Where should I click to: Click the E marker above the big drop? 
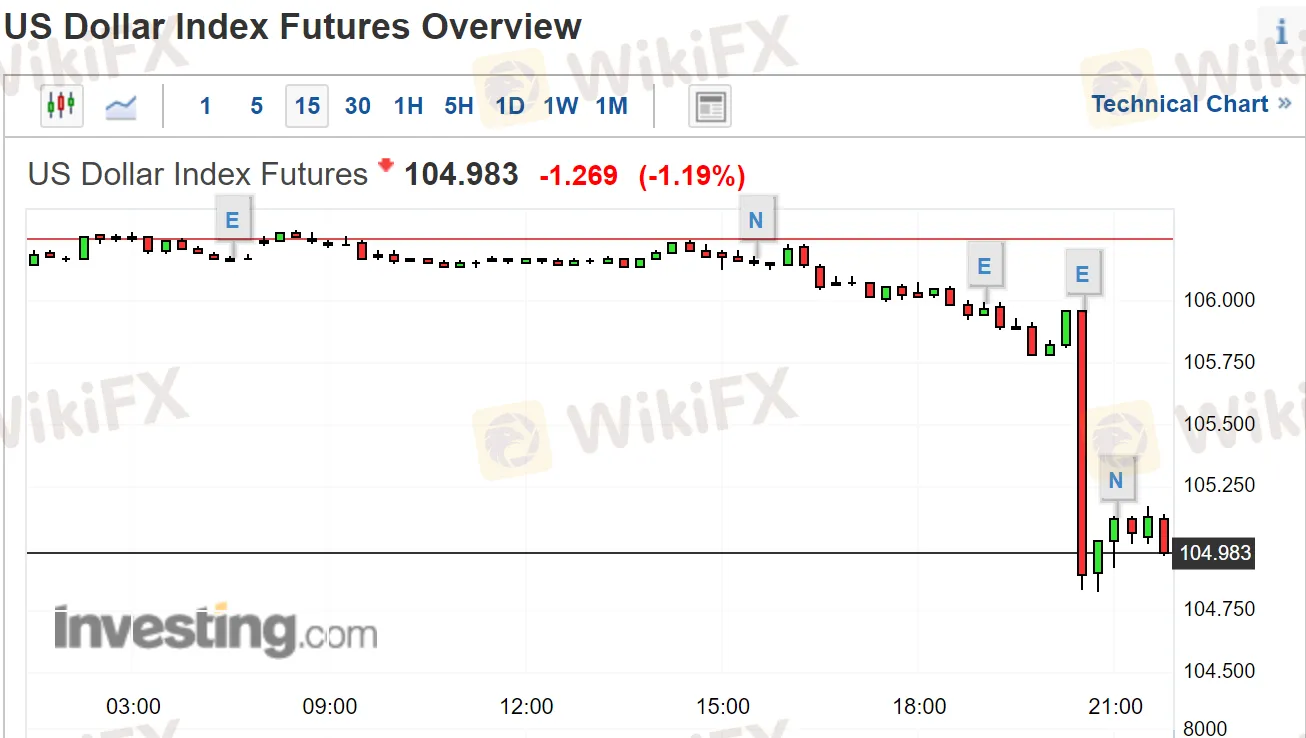tap(1081, 273)
